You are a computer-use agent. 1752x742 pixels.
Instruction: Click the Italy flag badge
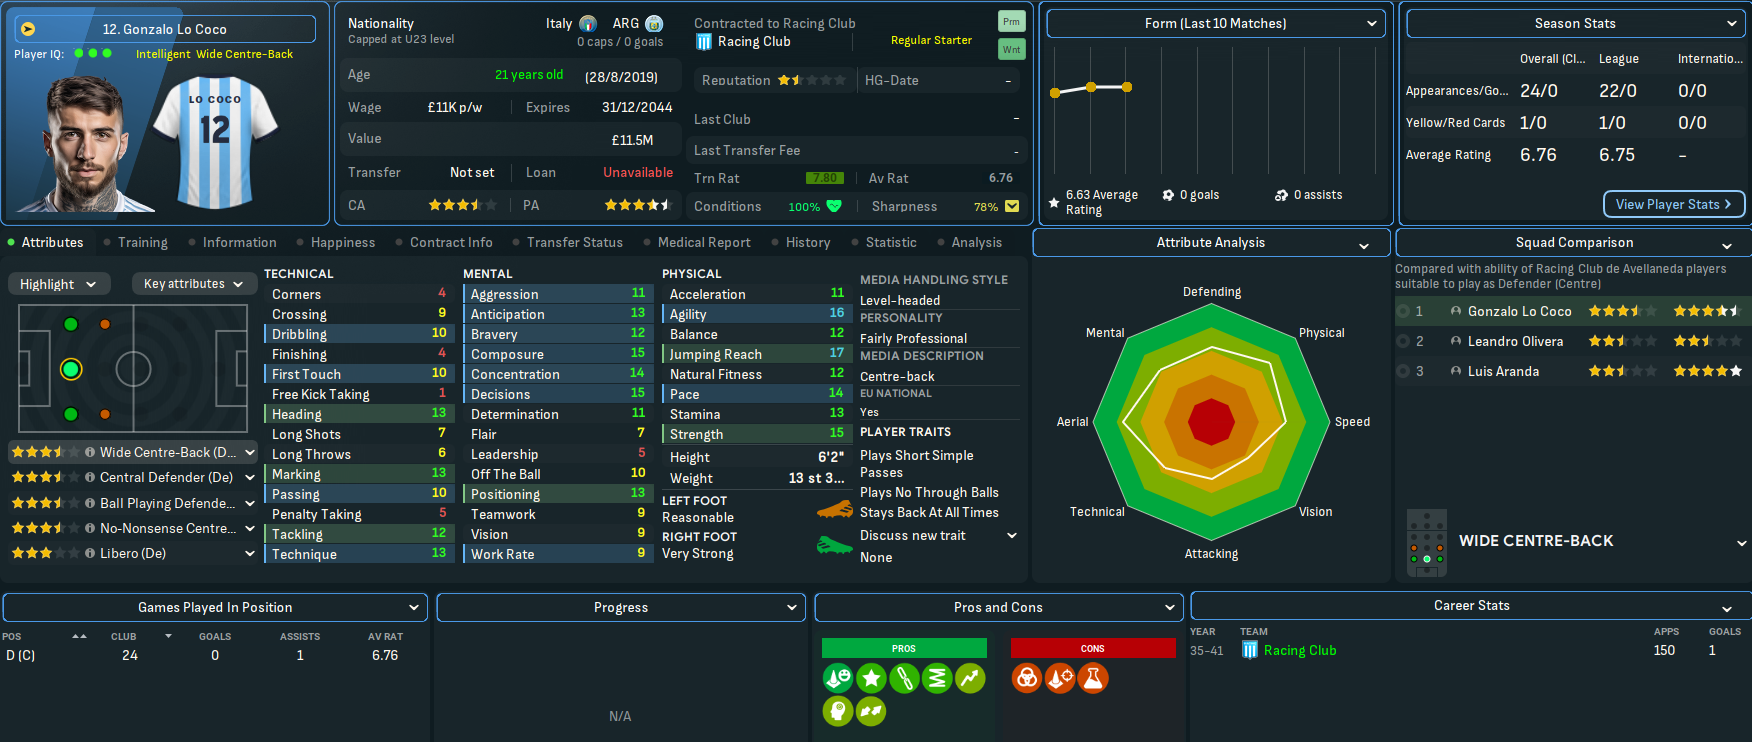588,24
